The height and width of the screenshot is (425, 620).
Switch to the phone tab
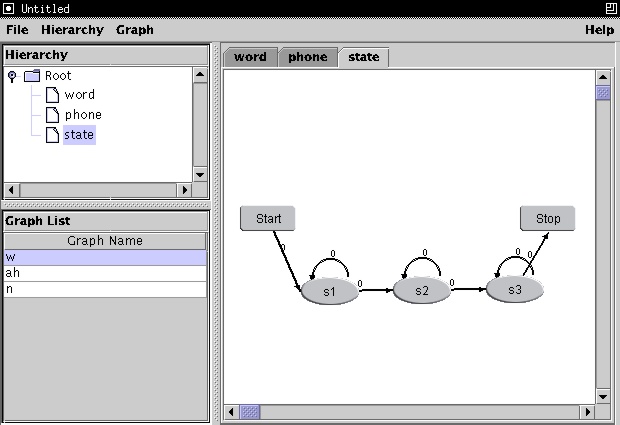(308, 57)
